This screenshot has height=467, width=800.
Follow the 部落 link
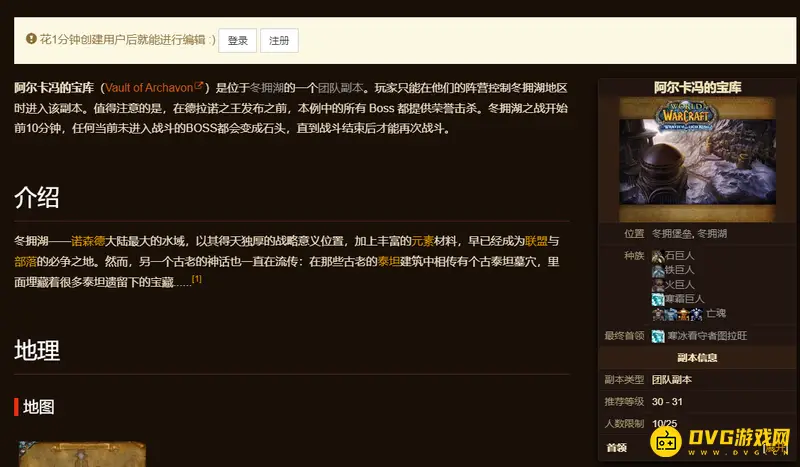click(26, 261)
